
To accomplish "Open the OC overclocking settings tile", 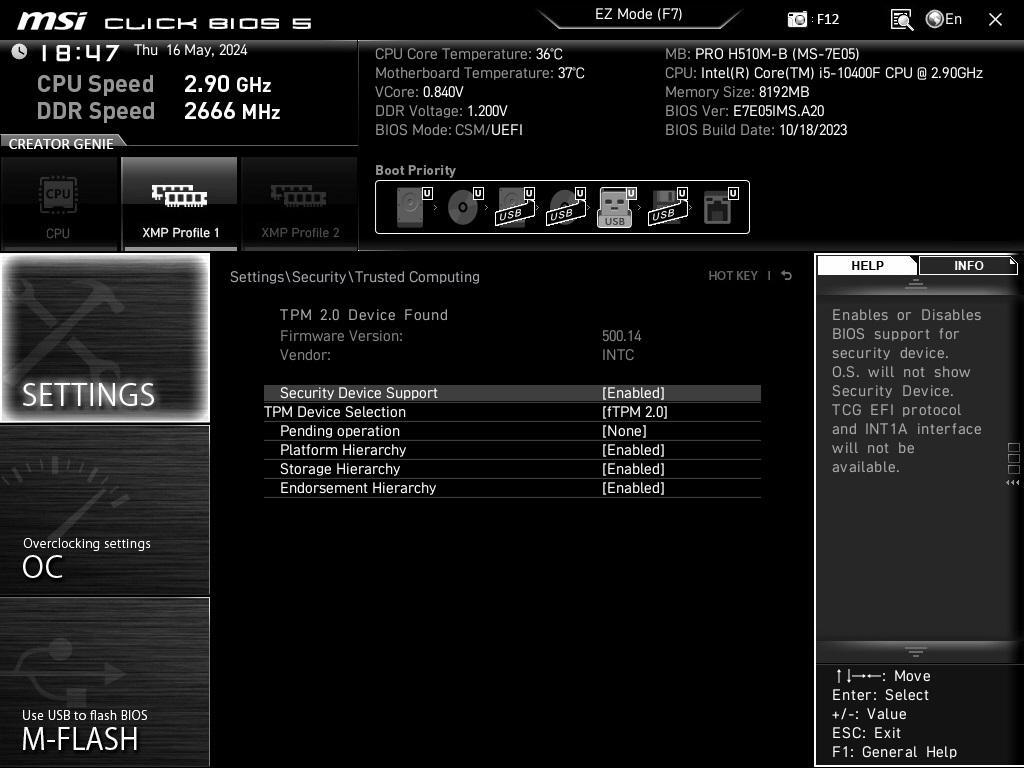I will (x=105, y=510).
